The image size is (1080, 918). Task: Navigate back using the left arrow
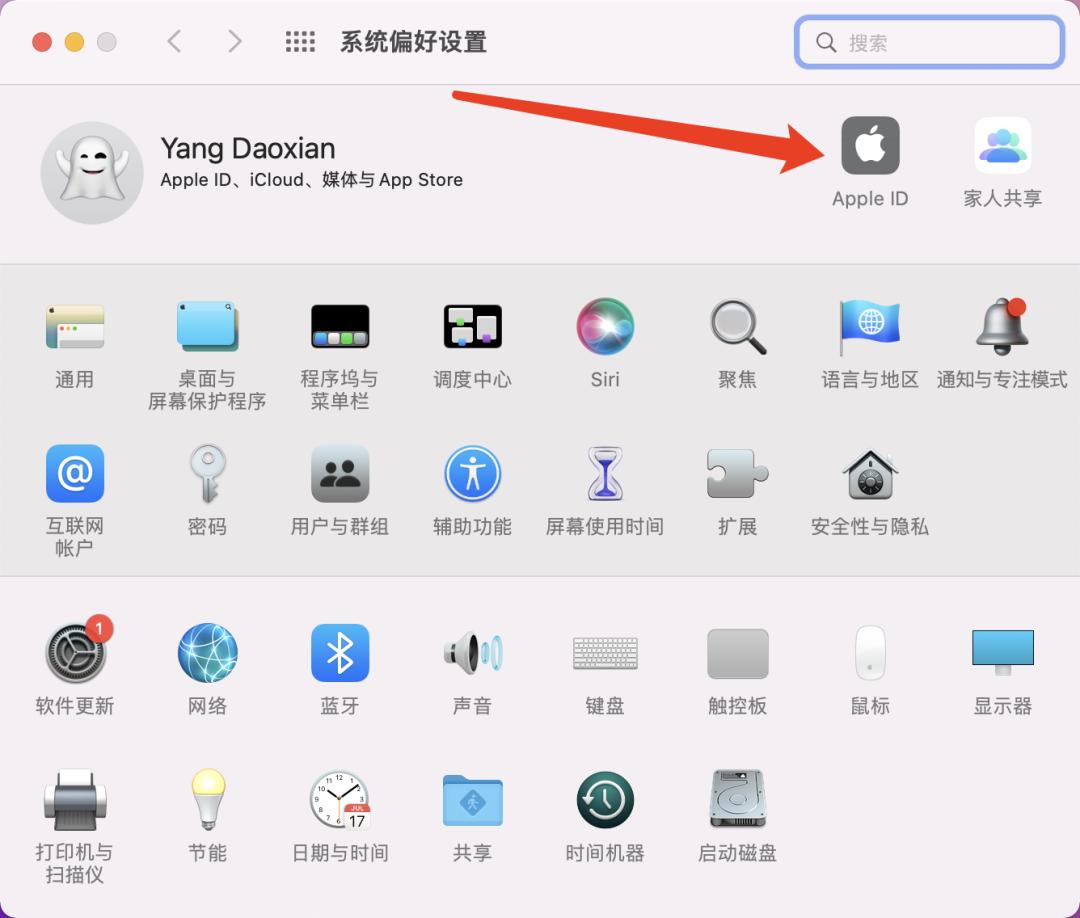(x=175, y=41)
